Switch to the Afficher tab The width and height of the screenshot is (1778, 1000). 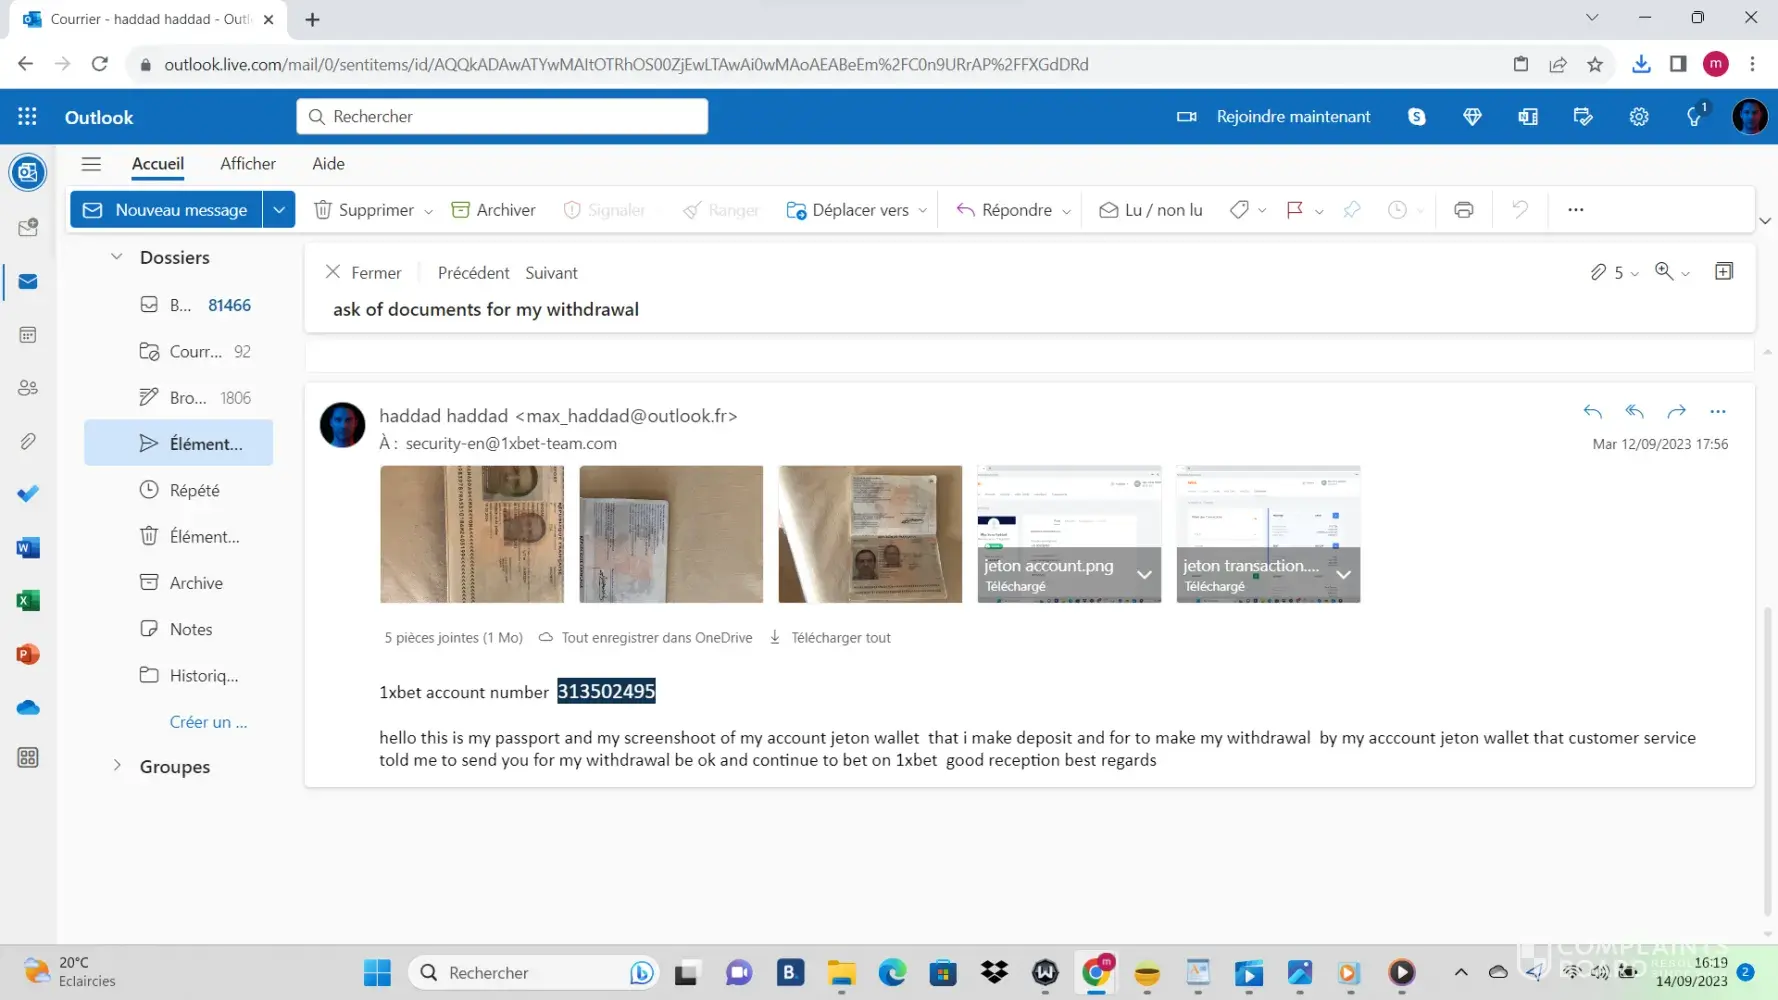coord(248,164)
